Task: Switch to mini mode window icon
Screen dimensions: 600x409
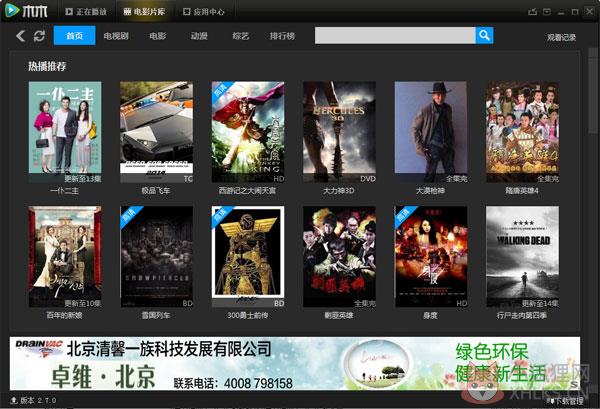Action: [x=547, y=12]
